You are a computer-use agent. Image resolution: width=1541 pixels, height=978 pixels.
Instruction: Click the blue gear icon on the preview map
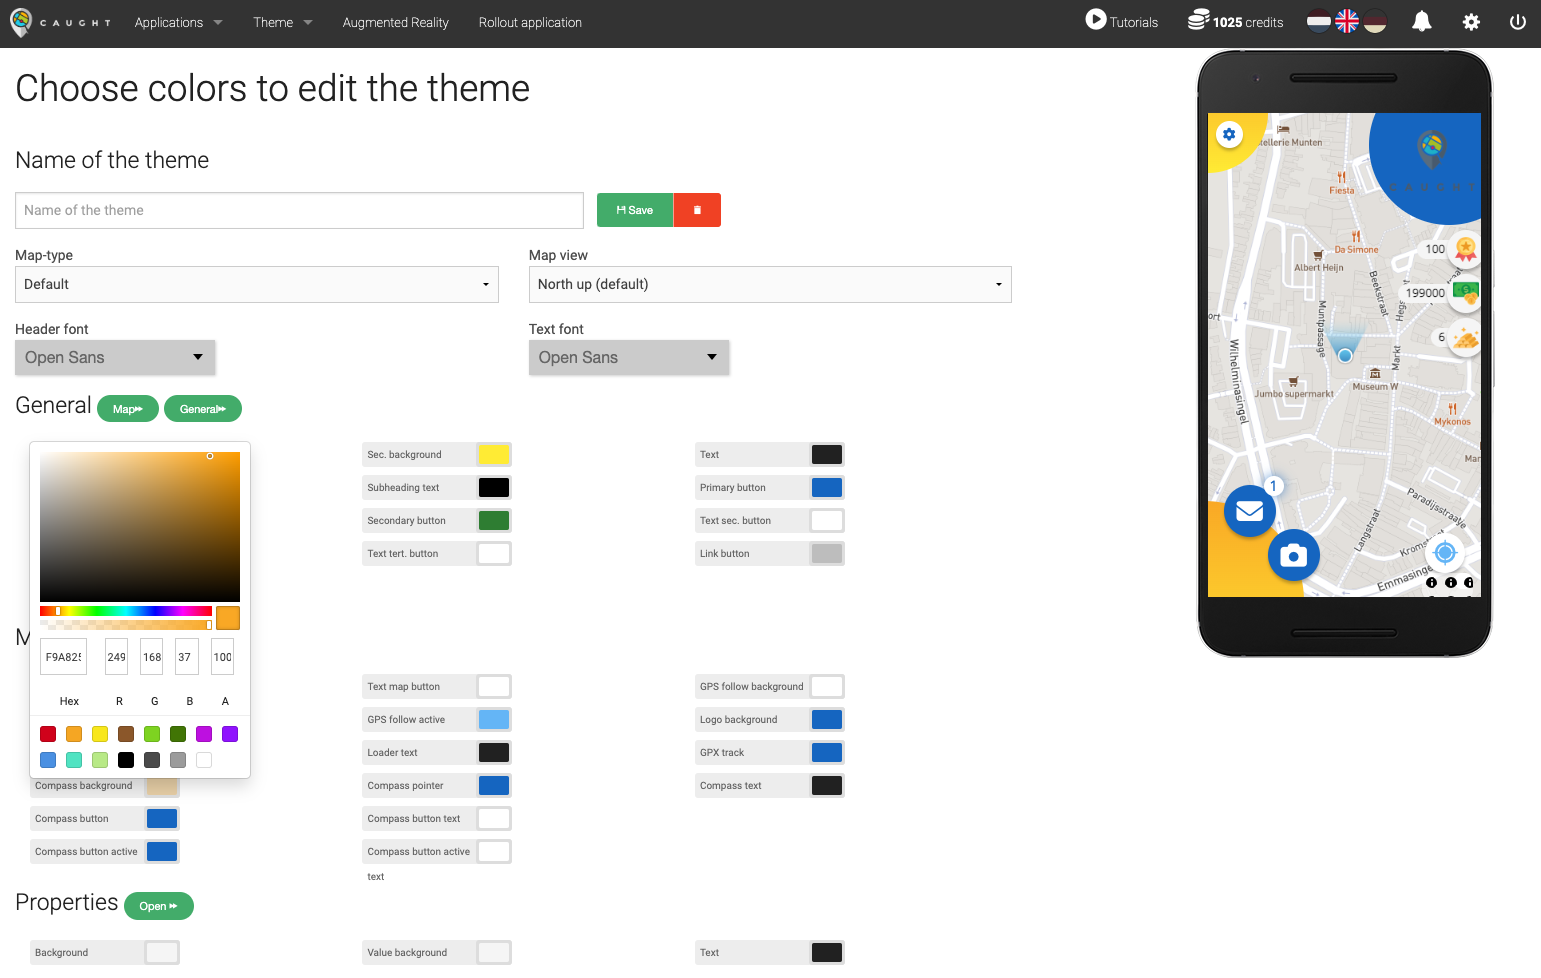(1229, 133)
